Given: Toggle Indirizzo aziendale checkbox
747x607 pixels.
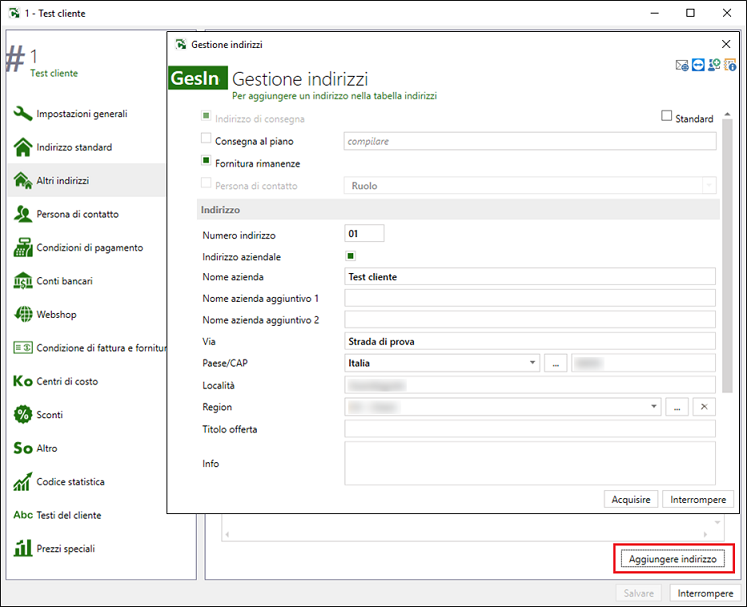Looking at the screenshot, I should pos(351,256).
